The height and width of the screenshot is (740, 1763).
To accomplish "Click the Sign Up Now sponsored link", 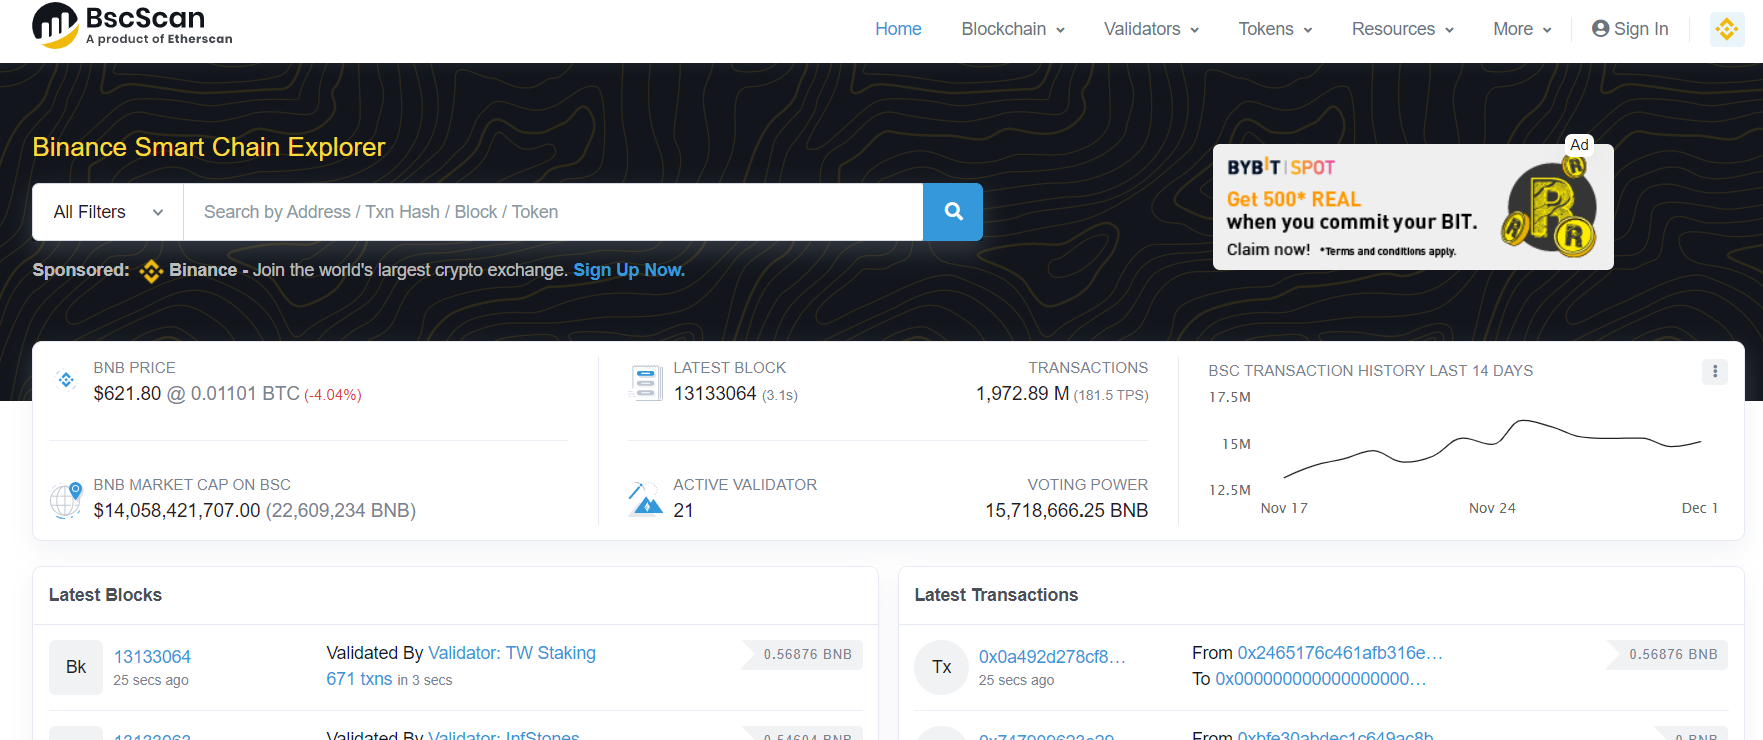I will pyautogui.click(x=629, y=270).
